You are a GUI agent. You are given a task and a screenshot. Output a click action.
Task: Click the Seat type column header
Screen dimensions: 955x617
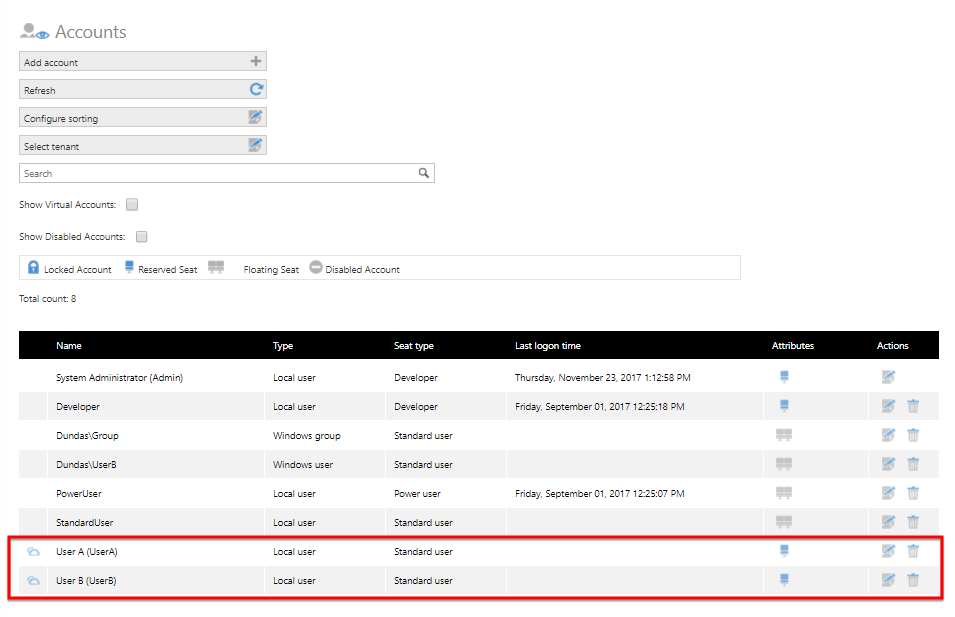click(414, 345)
